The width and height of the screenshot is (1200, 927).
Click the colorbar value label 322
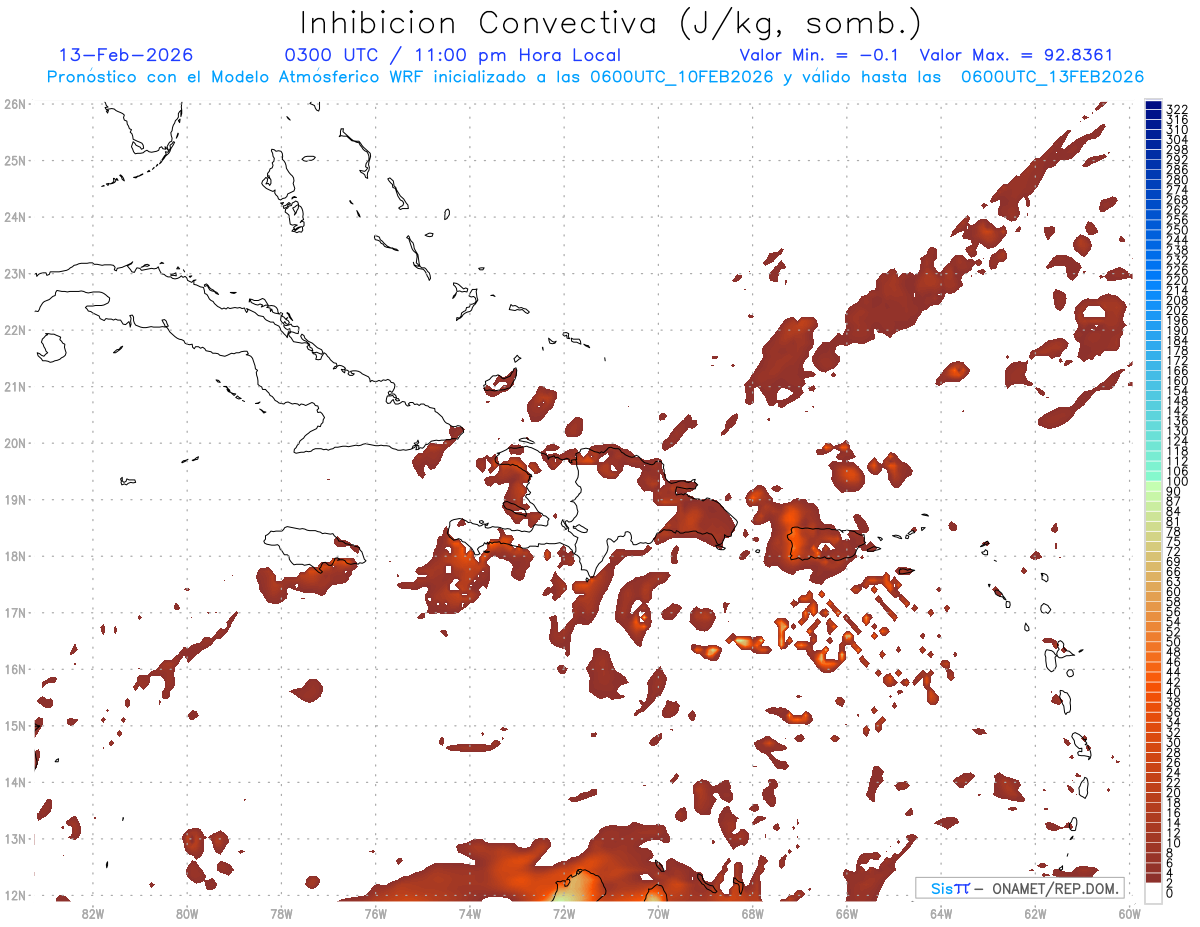point(1177,109)
